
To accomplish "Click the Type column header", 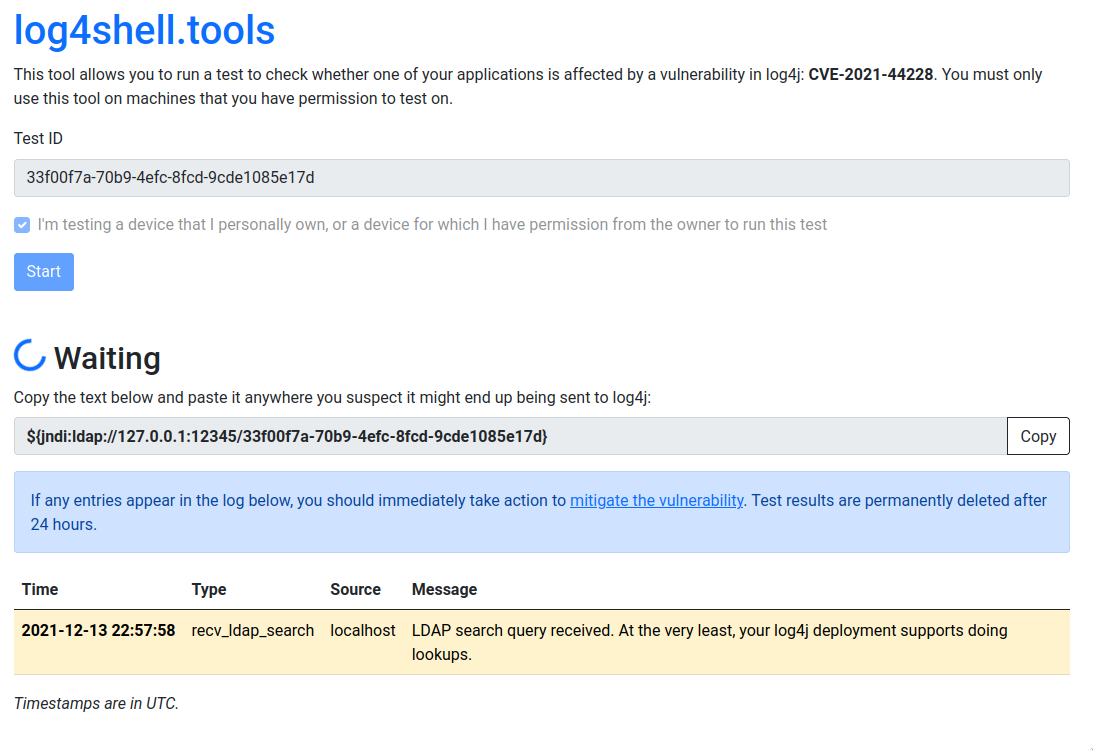I will tap(209, 589).
